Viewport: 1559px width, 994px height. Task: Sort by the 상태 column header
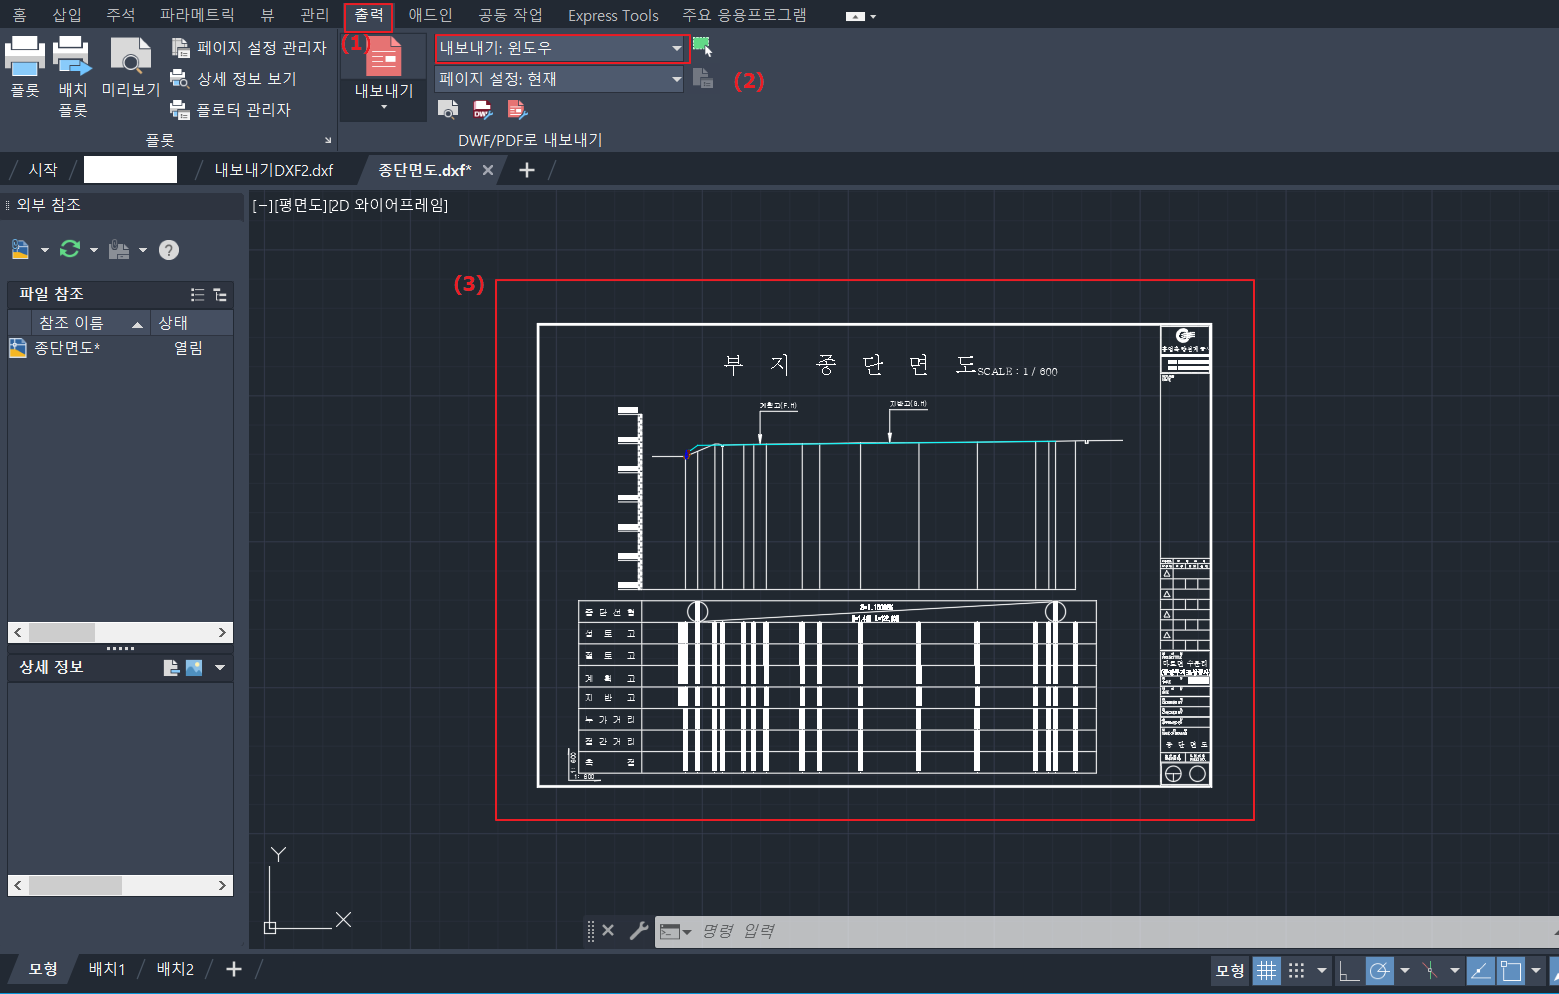pyautogui.click(x=191, y=323)
